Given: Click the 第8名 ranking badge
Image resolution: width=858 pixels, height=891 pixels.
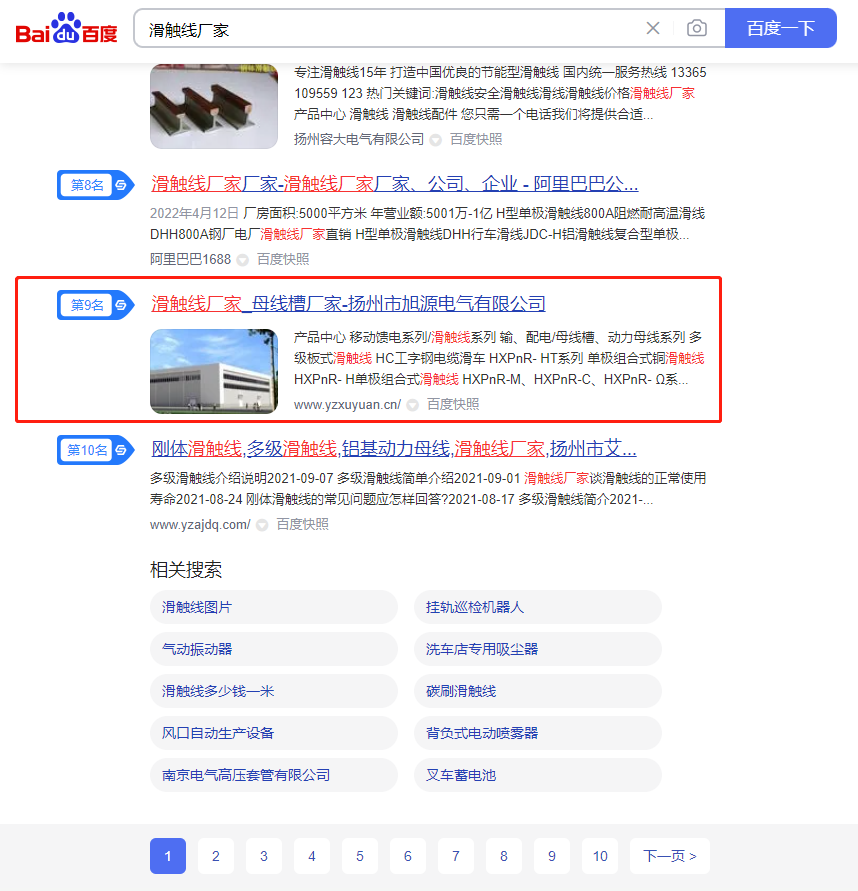Looking at the screenshot, I should point(95,185).
